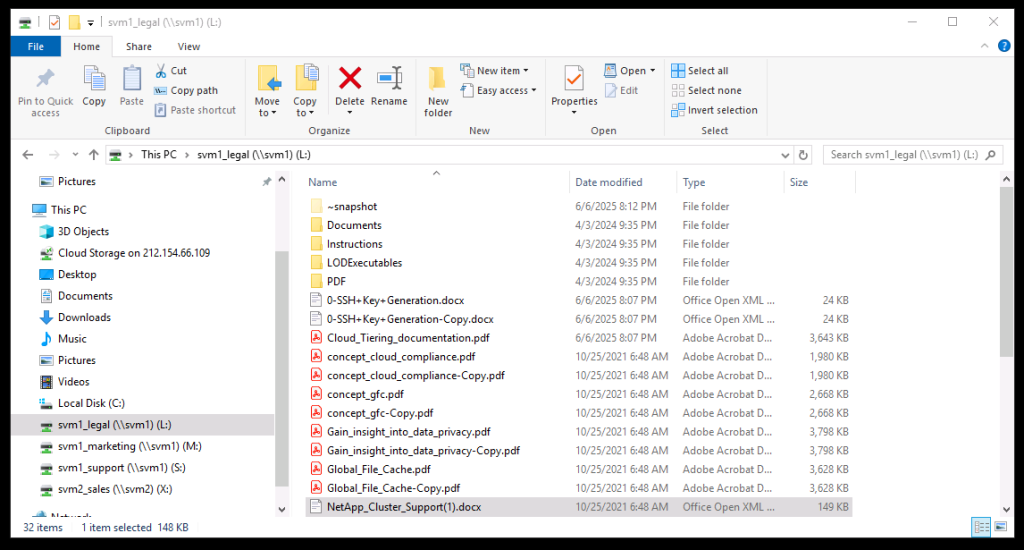Open the File menu tab
Viewport: 1024px width, 550px height.
35,46
